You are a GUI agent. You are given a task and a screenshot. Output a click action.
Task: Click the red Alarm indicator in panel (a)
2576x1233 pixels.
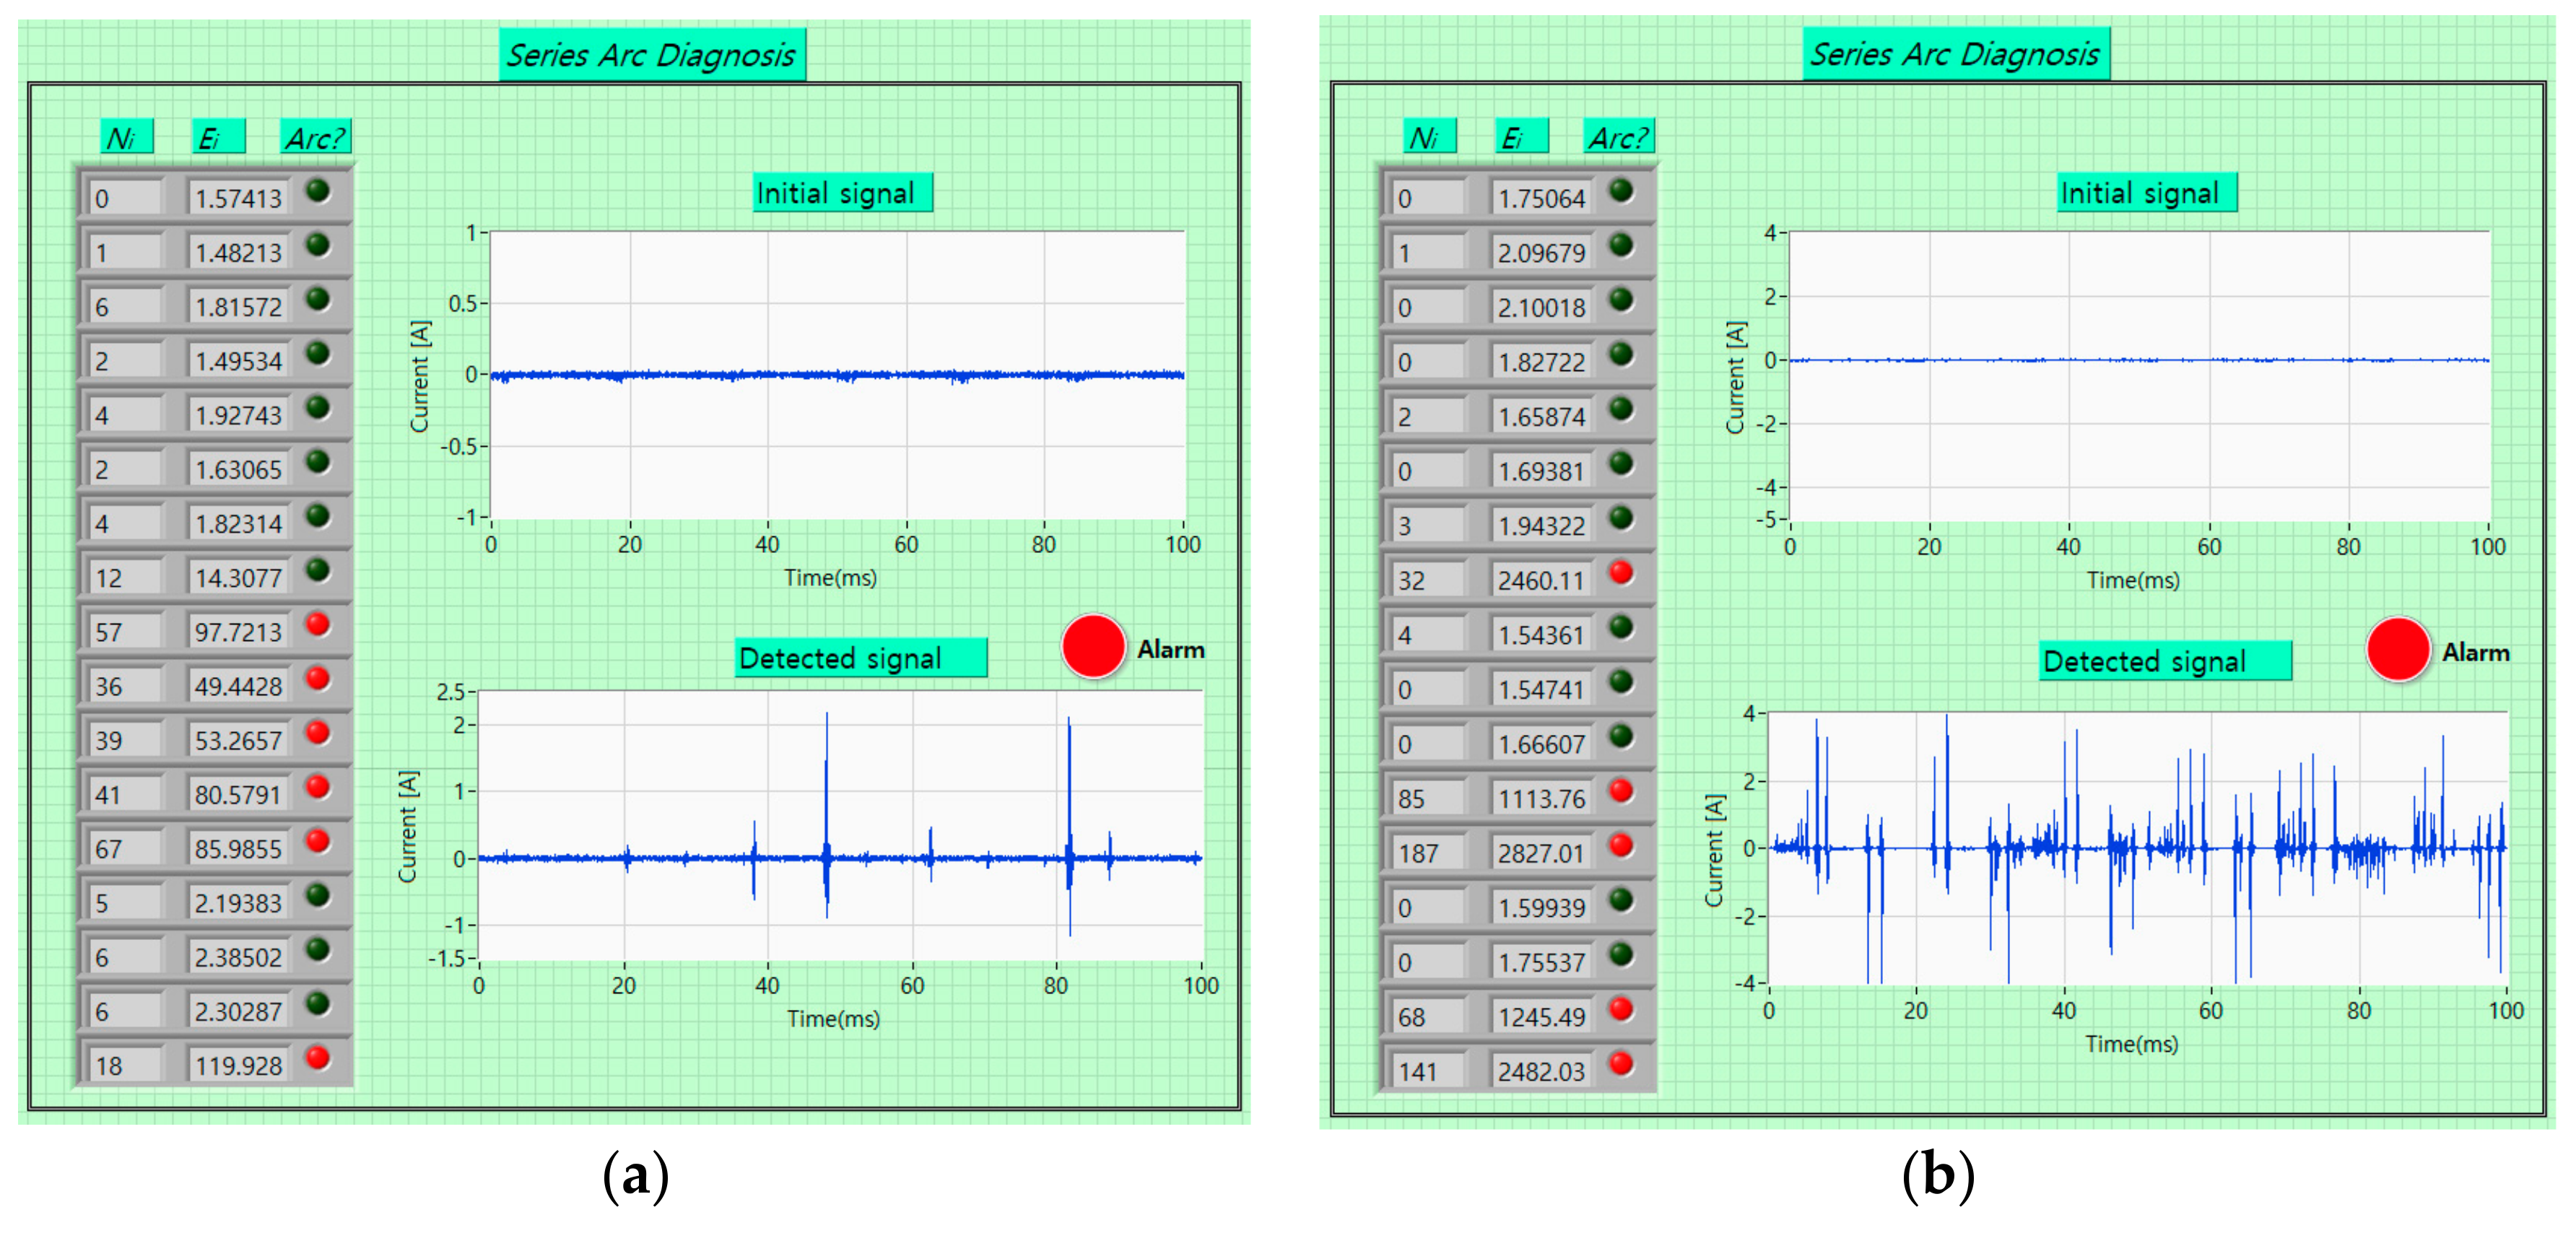[x=1092, y=647]
